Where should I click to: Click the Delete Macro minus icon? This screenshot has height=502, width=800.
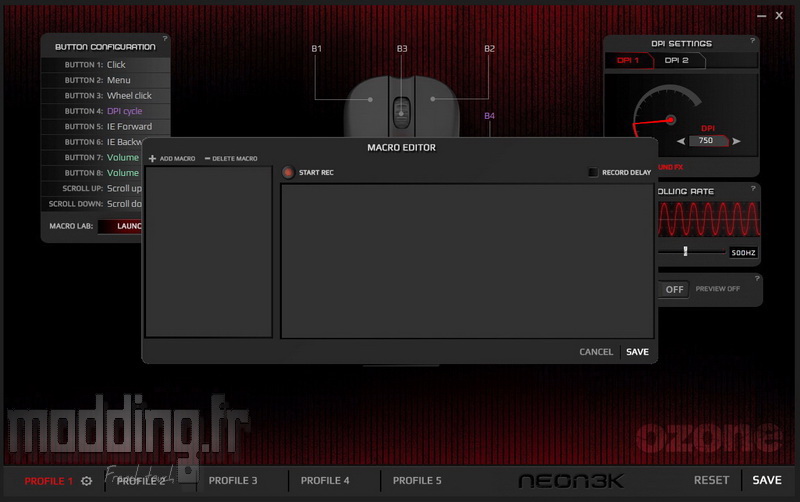click(x=207, y=159)
